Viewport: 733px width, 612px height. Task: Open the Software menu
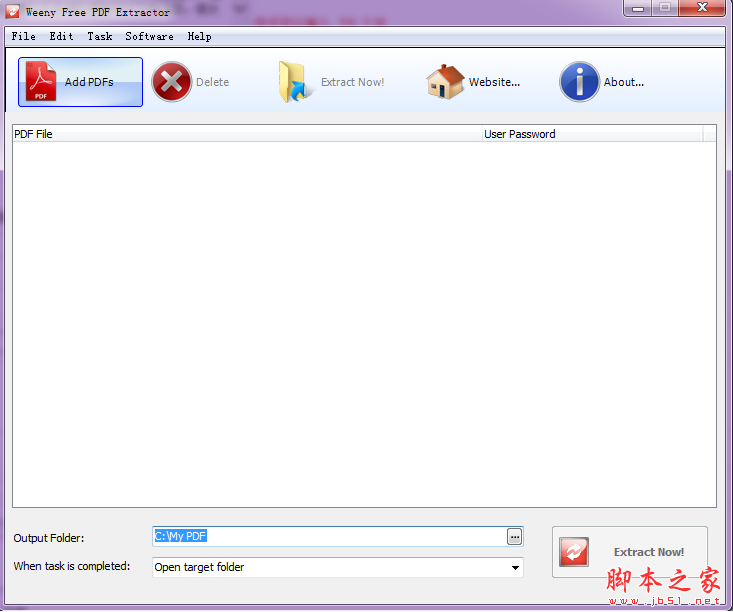[149, 36]
